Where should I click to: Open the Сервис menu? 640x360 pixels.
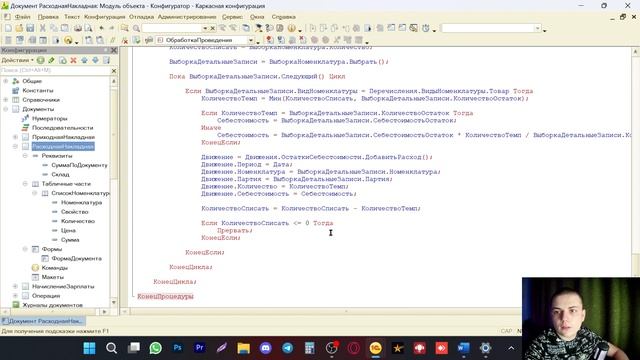[232, 17]
